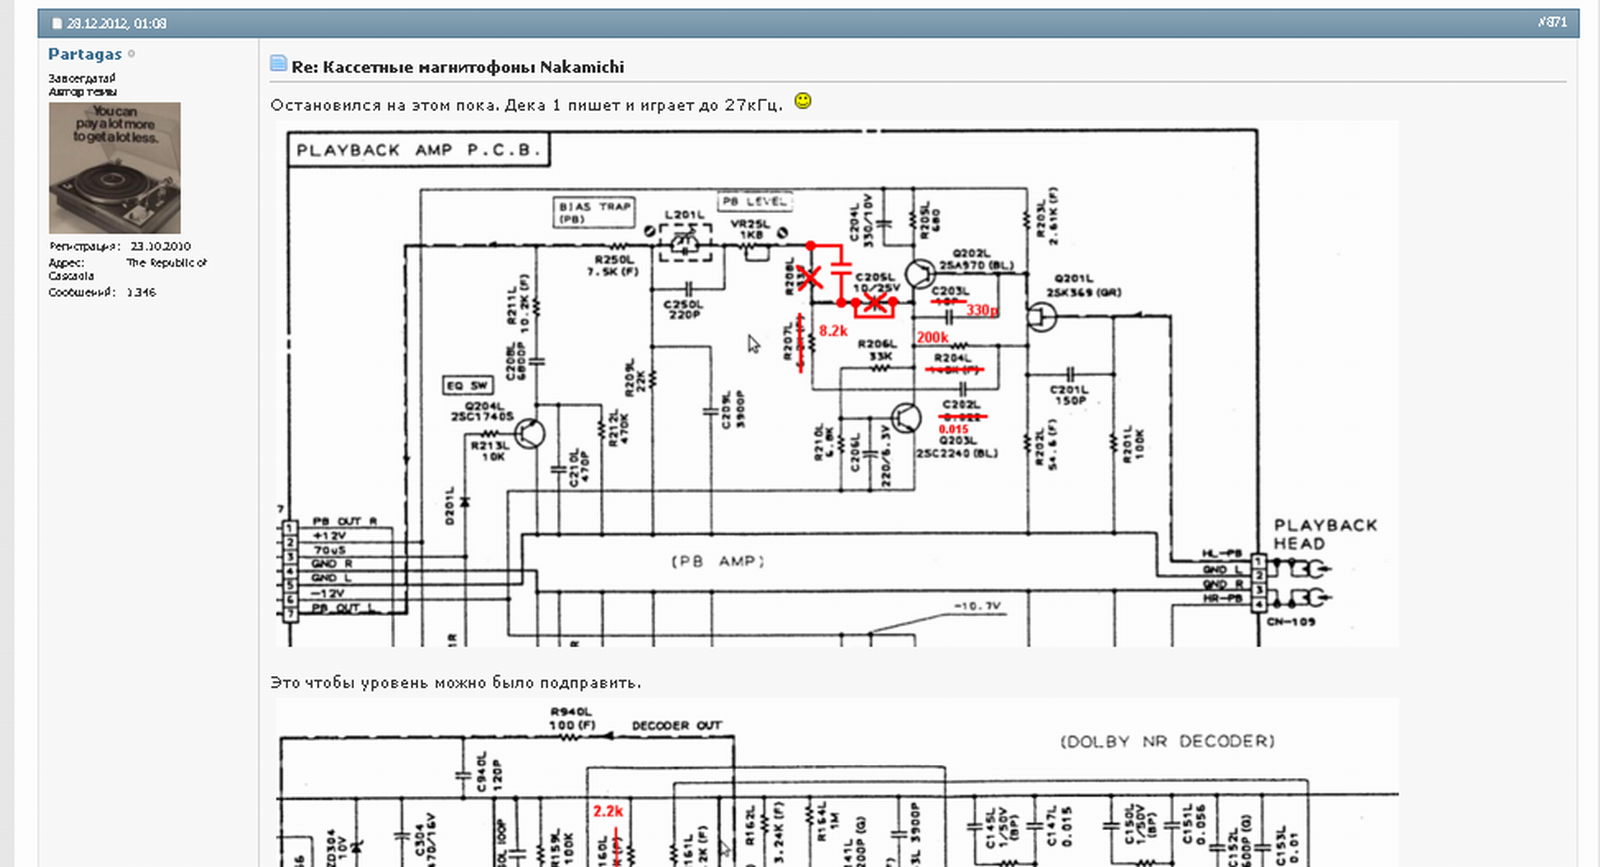Click the red 200k annotation
Screen dimensions: 1600x867
[932, 337]
